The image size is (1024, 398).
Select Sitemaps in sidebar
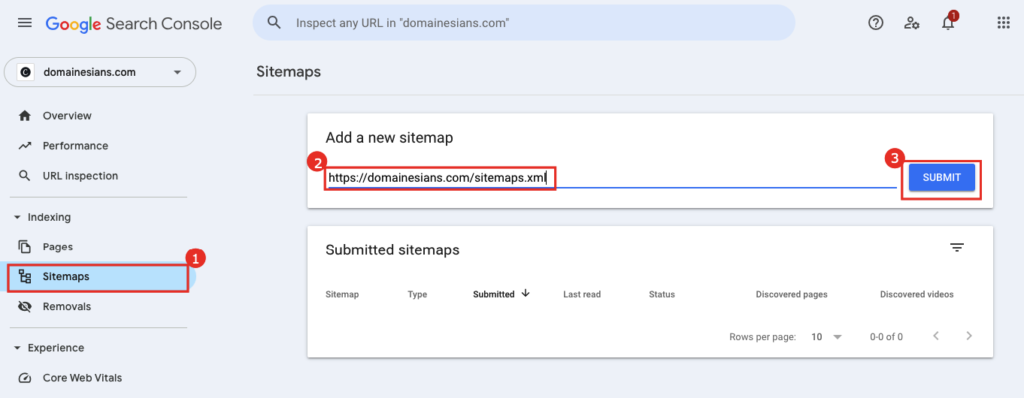pyautogui.click(x=98, y=276)
